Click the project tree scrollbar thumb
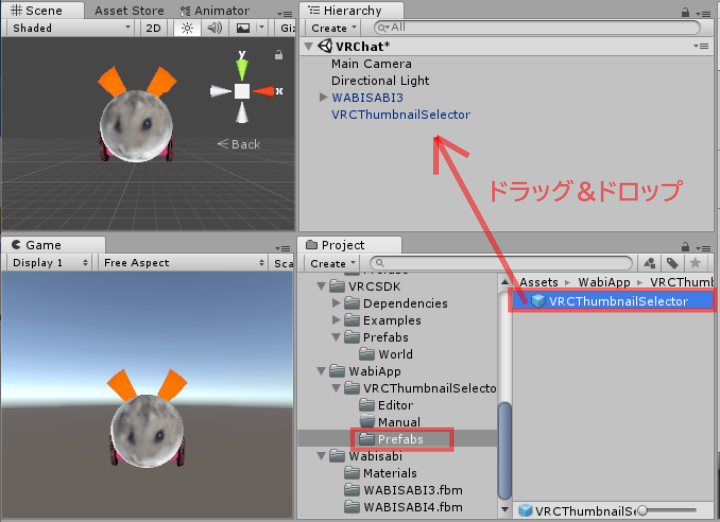Screen dimensions: 720x522 pos(505,450)
